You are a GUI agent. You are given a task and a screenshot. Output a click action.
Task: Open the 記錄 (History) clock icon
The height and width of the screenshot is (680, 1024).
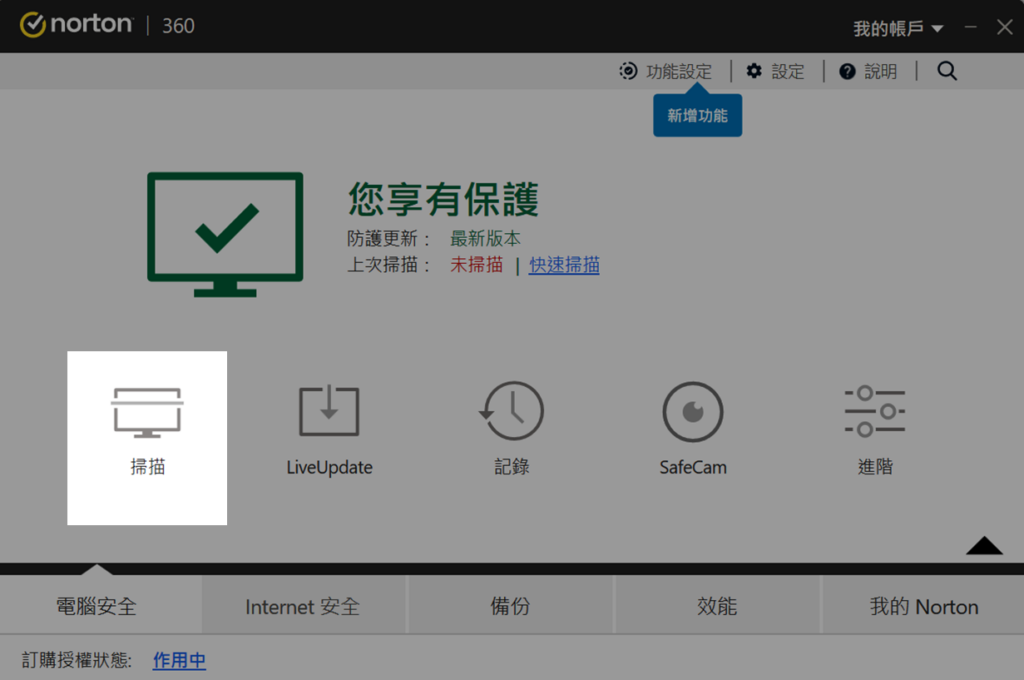click(511, 411)
